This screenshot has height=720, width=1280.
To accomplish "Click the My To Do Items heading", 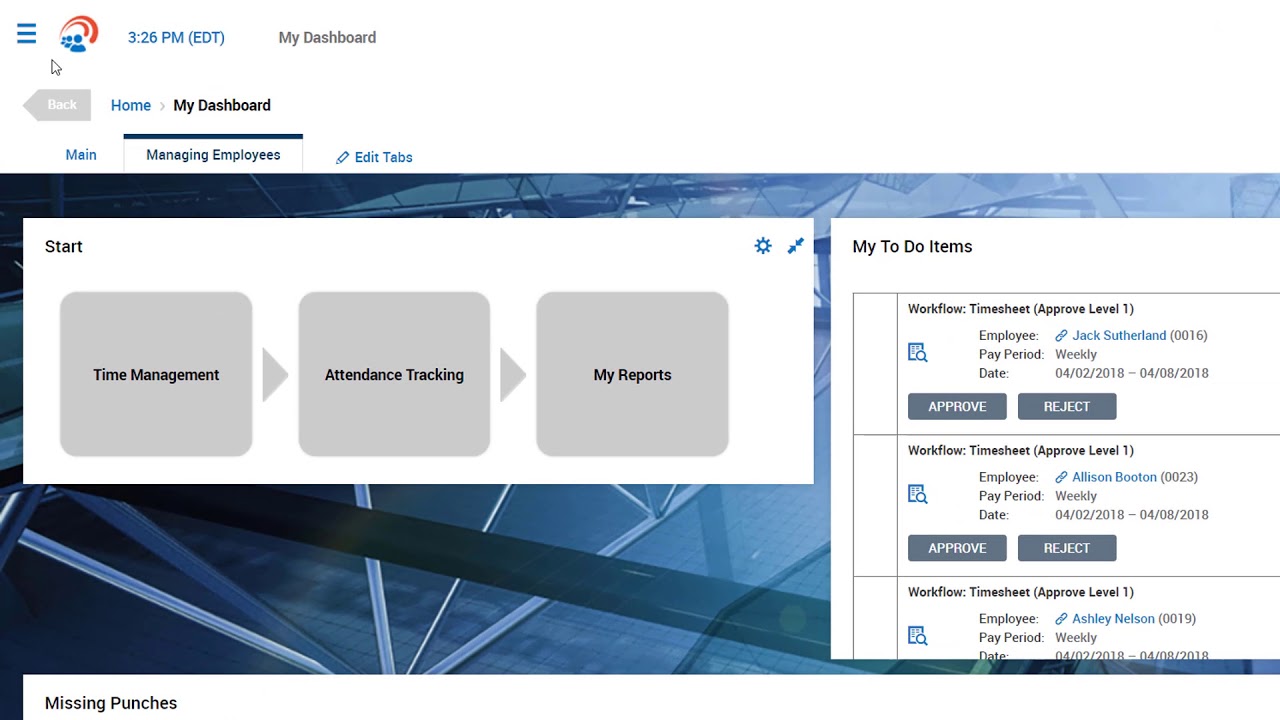I will tap(912, 247).
